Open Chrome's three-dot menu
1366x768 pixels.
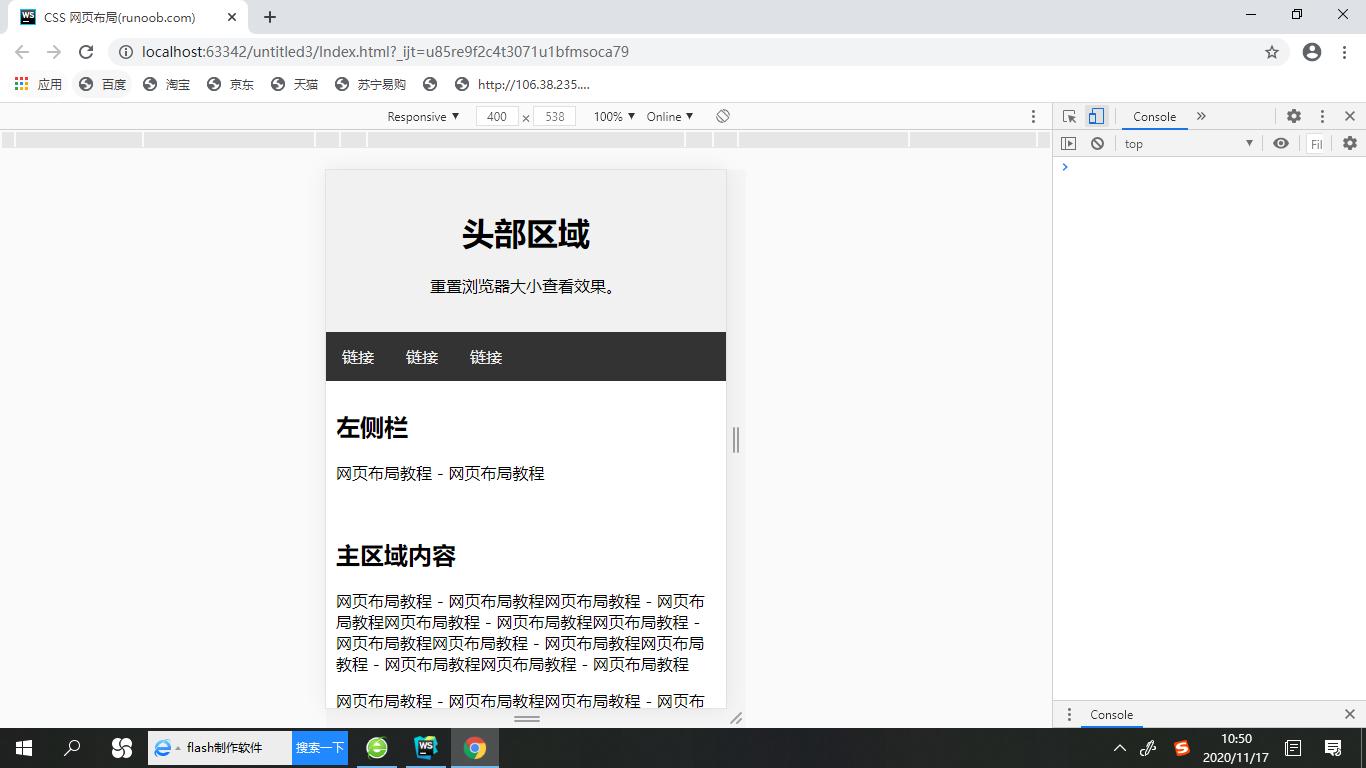[x=1344, y=52]
